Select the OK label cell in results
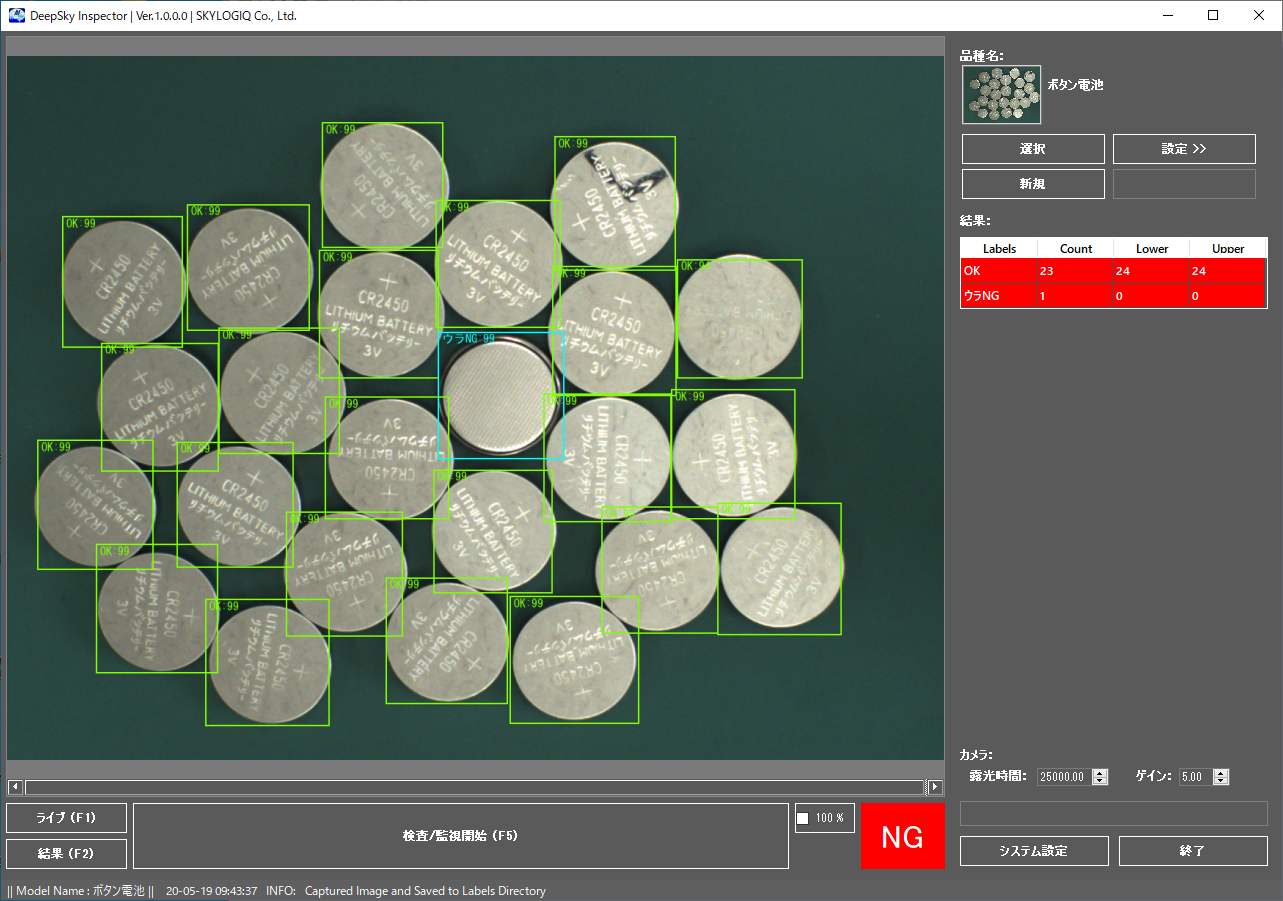Screen dimensions: 1283x901 pyautogui.click(x=999, y=271)
